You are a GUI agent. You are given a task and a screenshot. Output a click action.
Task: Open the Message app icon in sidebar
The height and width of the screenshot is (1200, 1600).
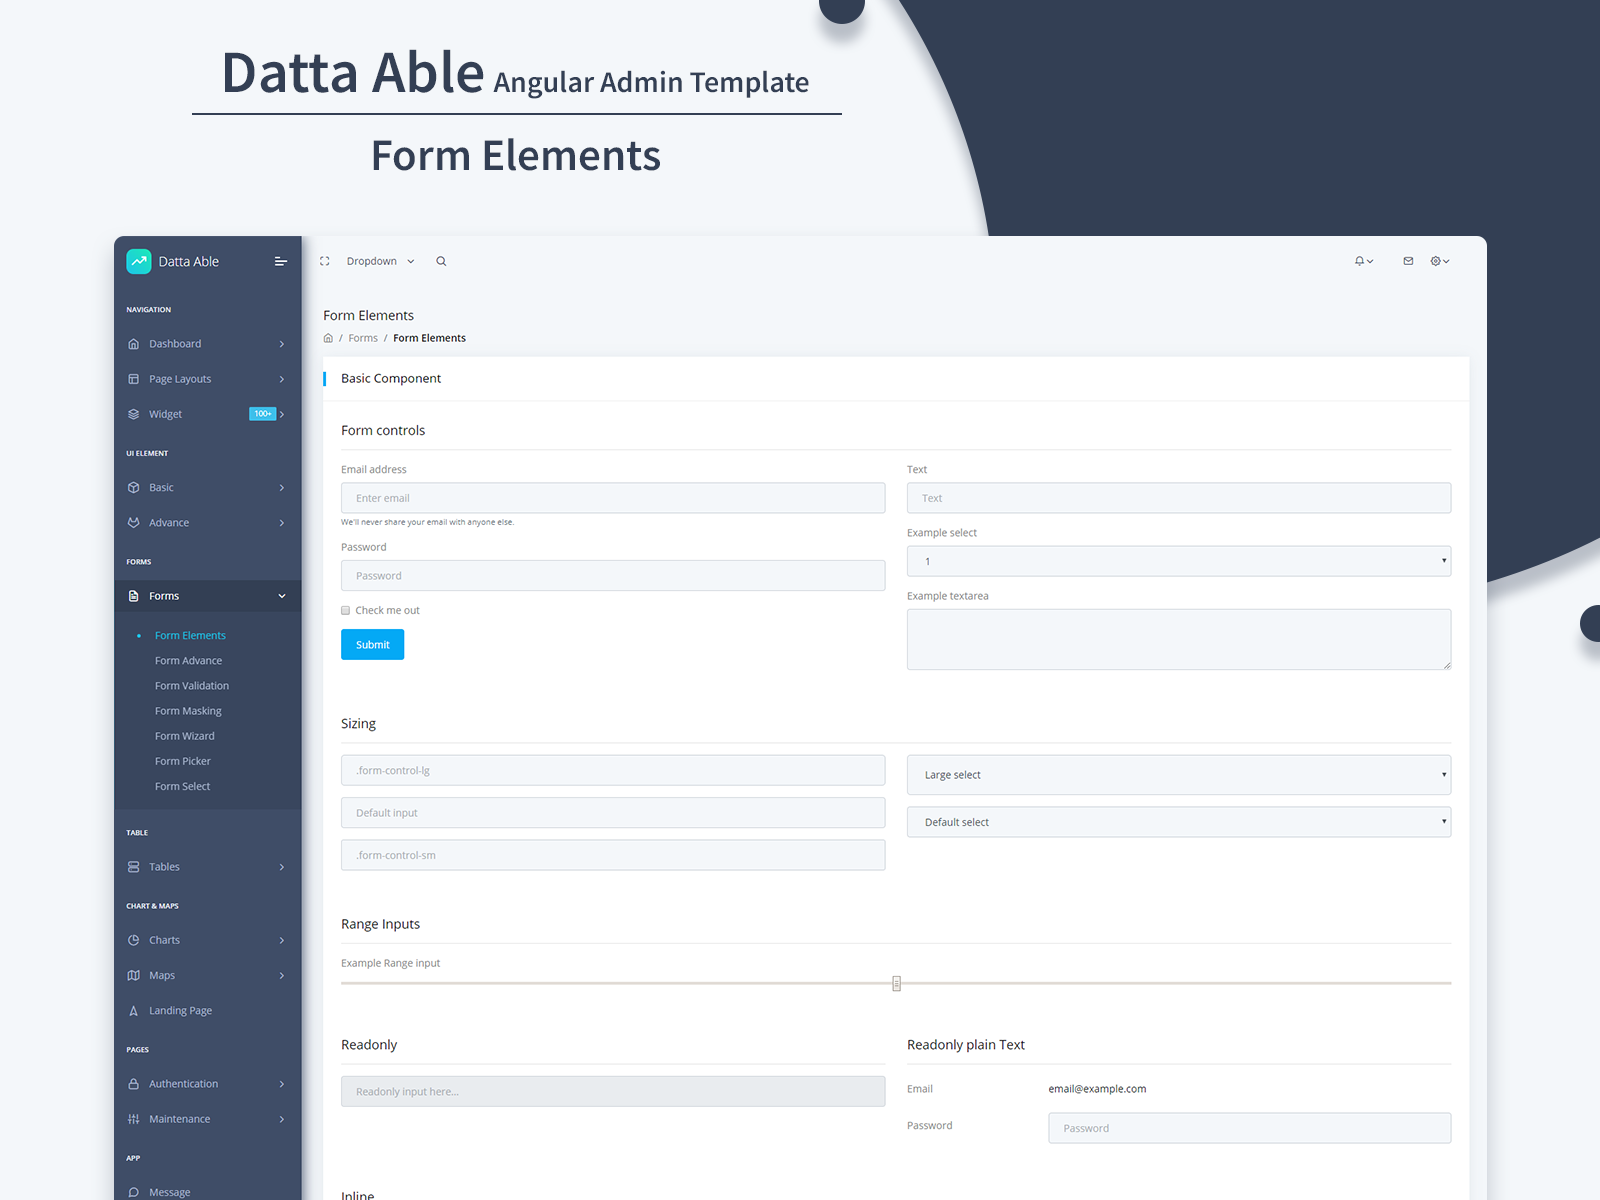point(134,1191)
